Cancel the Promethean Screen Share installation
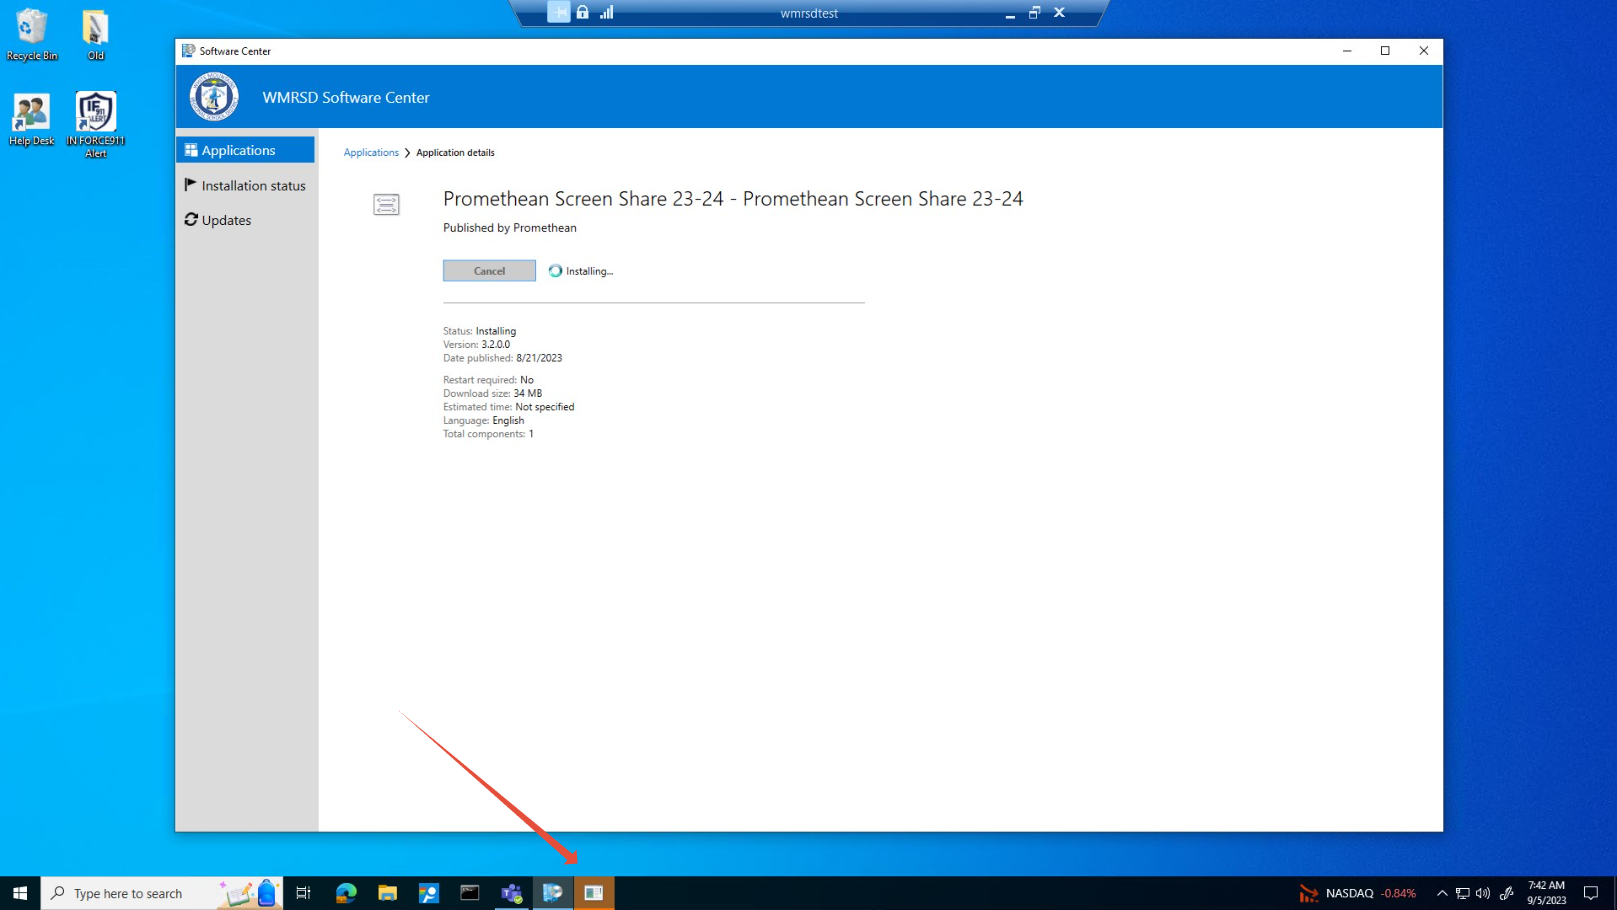The height and width of the screenshot is (910, 1617). pos(489,271)
